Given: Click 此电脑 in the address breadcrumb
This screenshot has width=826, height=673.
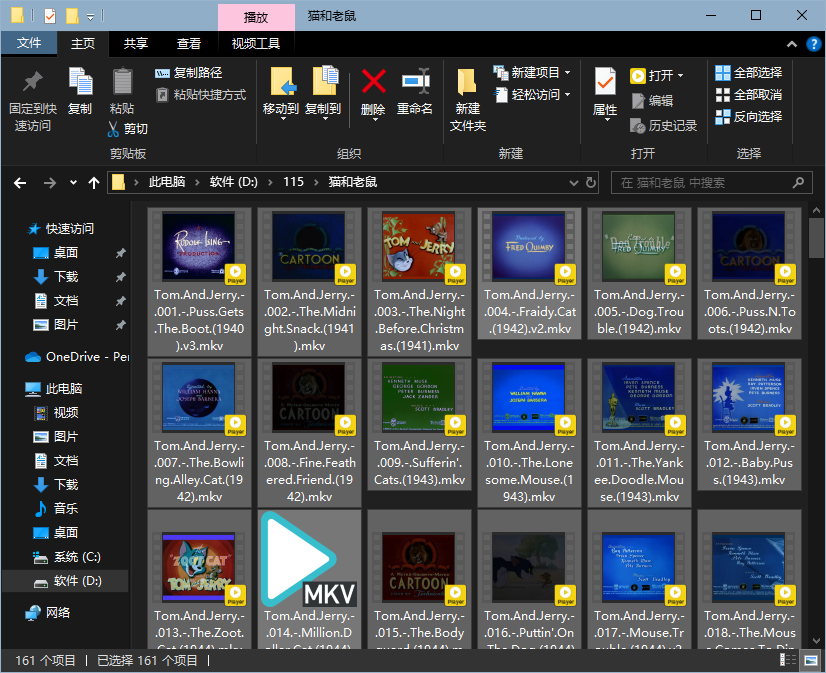Looking at the screenshot, I should coord(167,182).
